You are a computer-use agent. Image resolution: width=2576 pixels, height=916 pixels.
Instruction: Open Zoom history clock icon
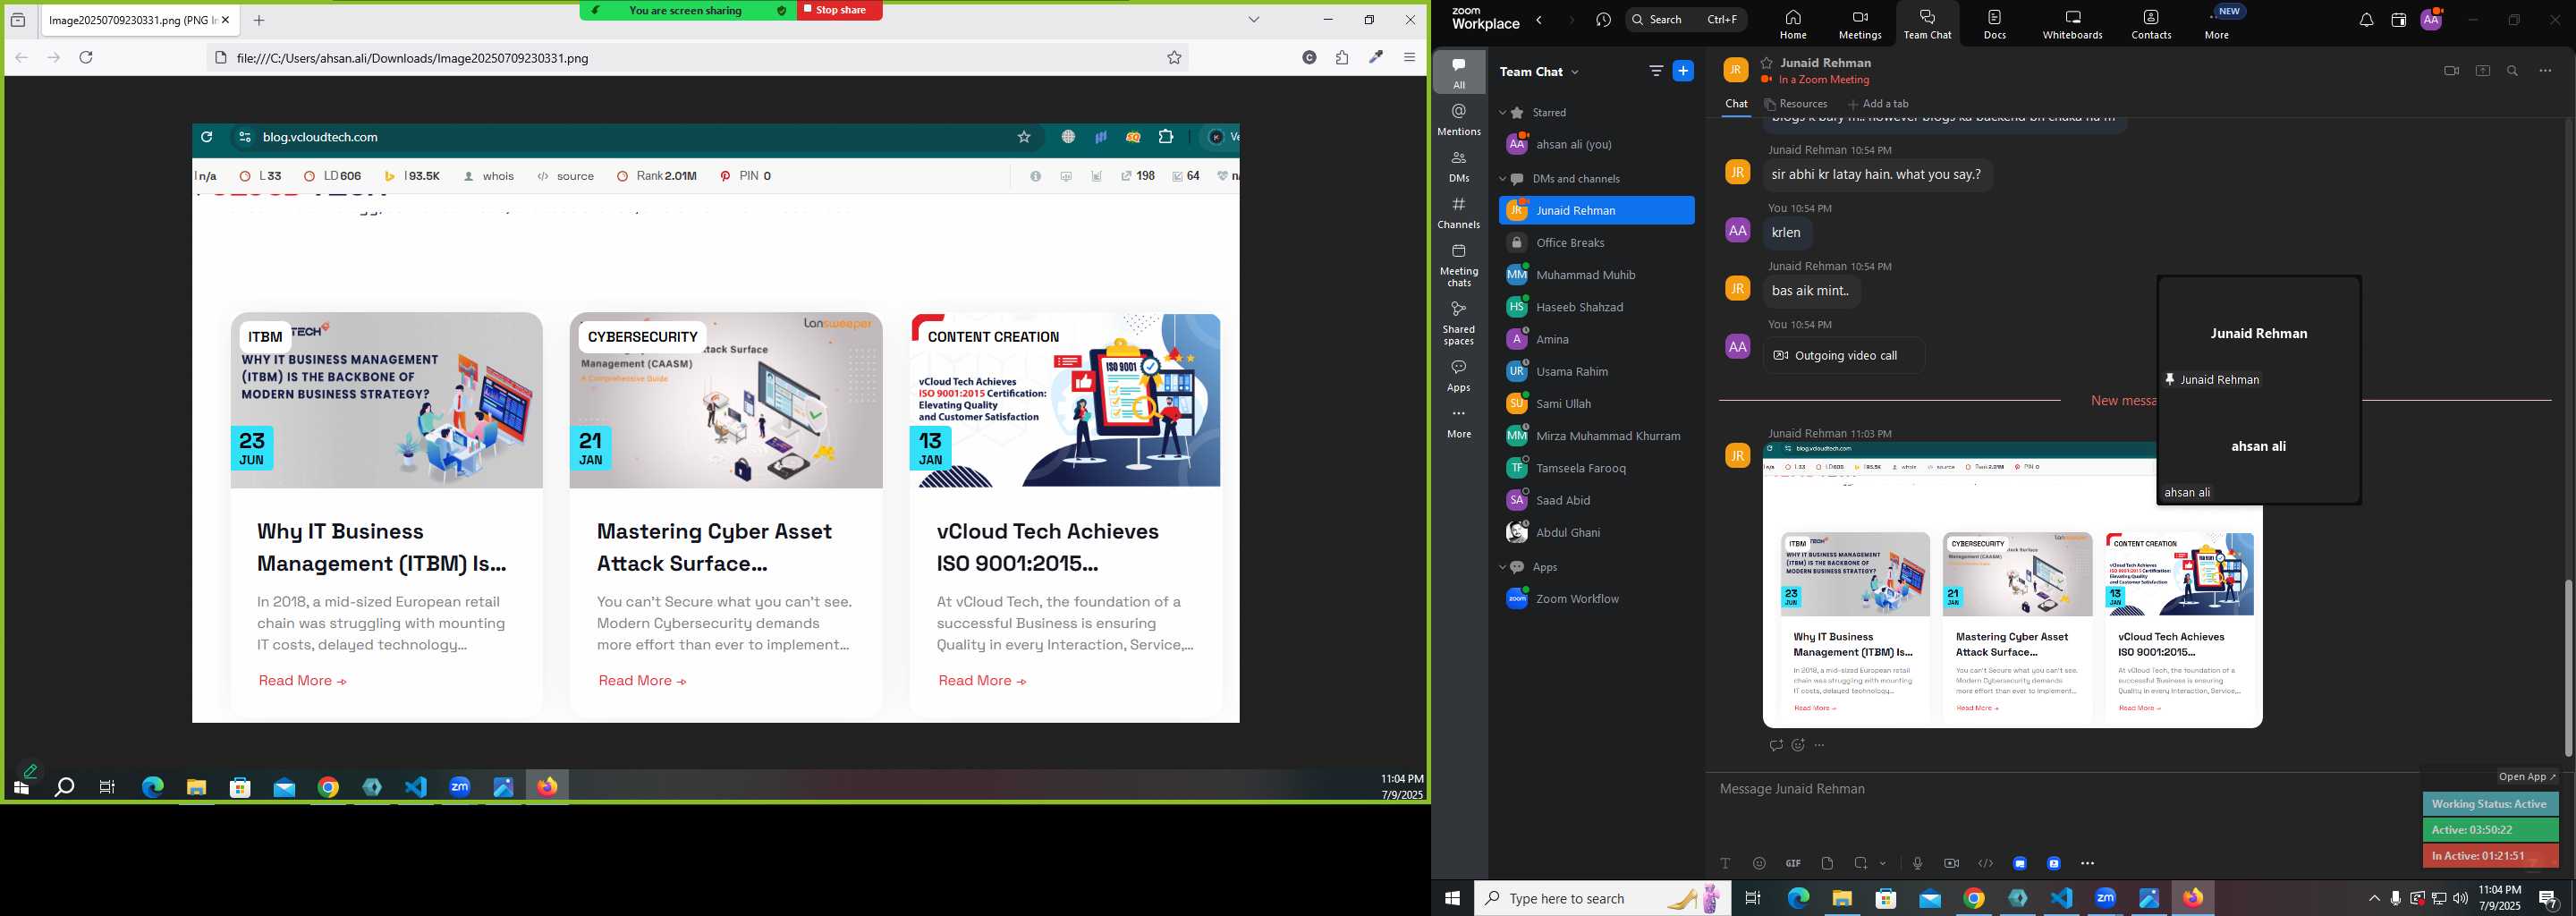(1604, 20)
